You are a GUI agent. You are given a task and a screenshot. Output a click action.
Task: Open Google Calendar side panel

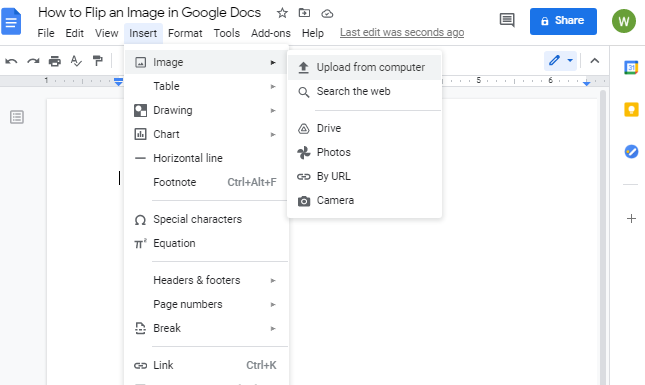click(631, 67)
